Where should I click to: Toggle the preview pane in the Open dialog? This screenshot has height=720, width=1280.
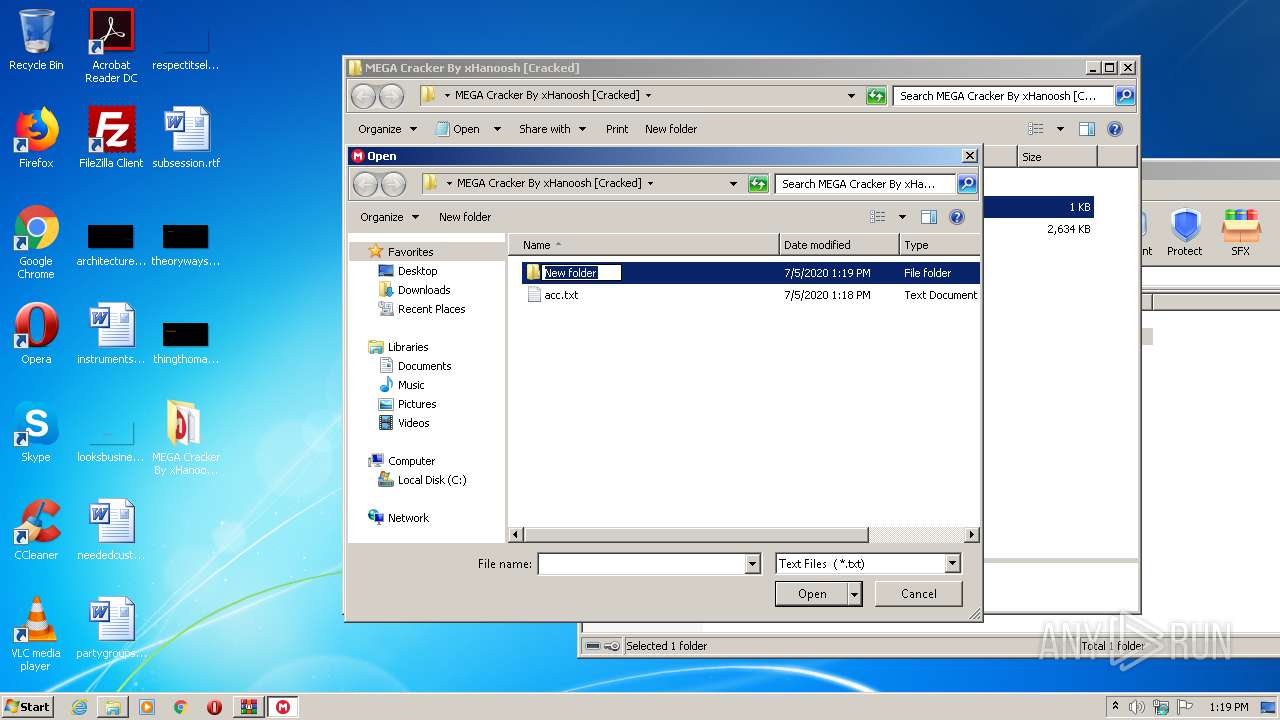coord(929,217)
